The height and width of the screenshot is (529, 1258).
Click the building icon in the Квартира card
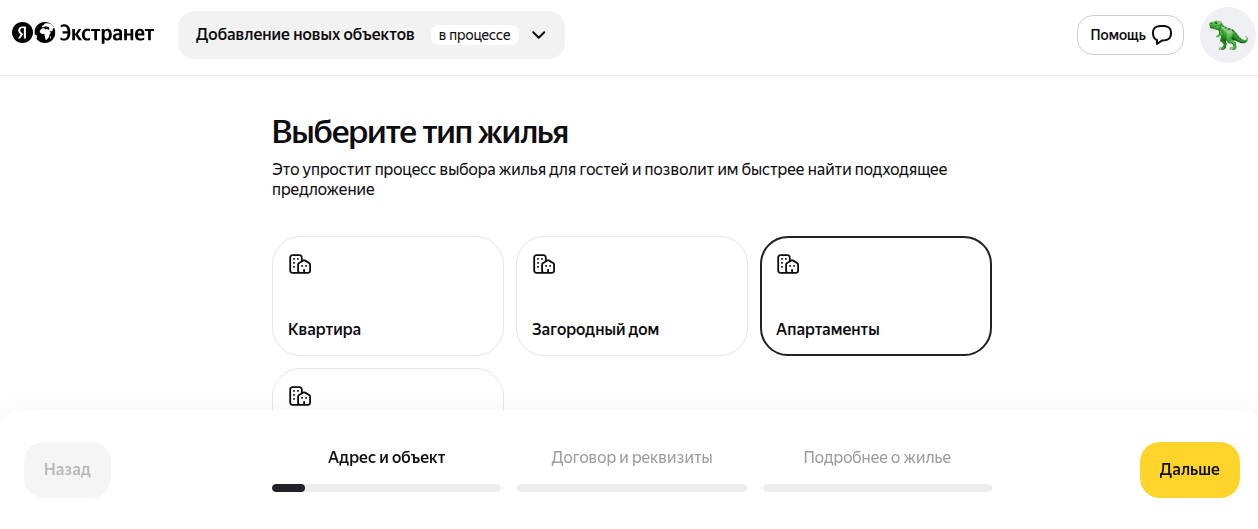[300, 264]
